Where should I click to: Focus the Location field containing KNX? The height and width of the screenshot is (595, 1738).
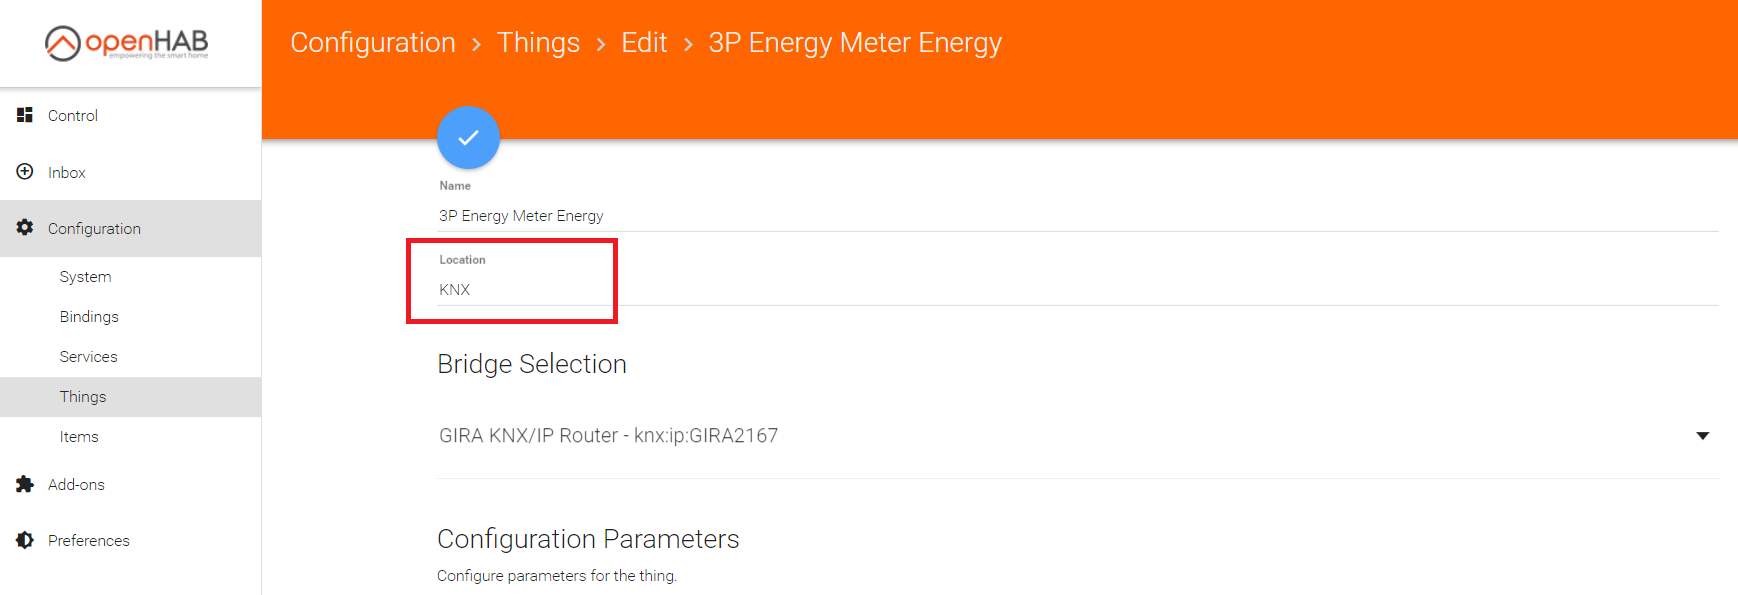pyautogui.click(x=1077, y=290)
